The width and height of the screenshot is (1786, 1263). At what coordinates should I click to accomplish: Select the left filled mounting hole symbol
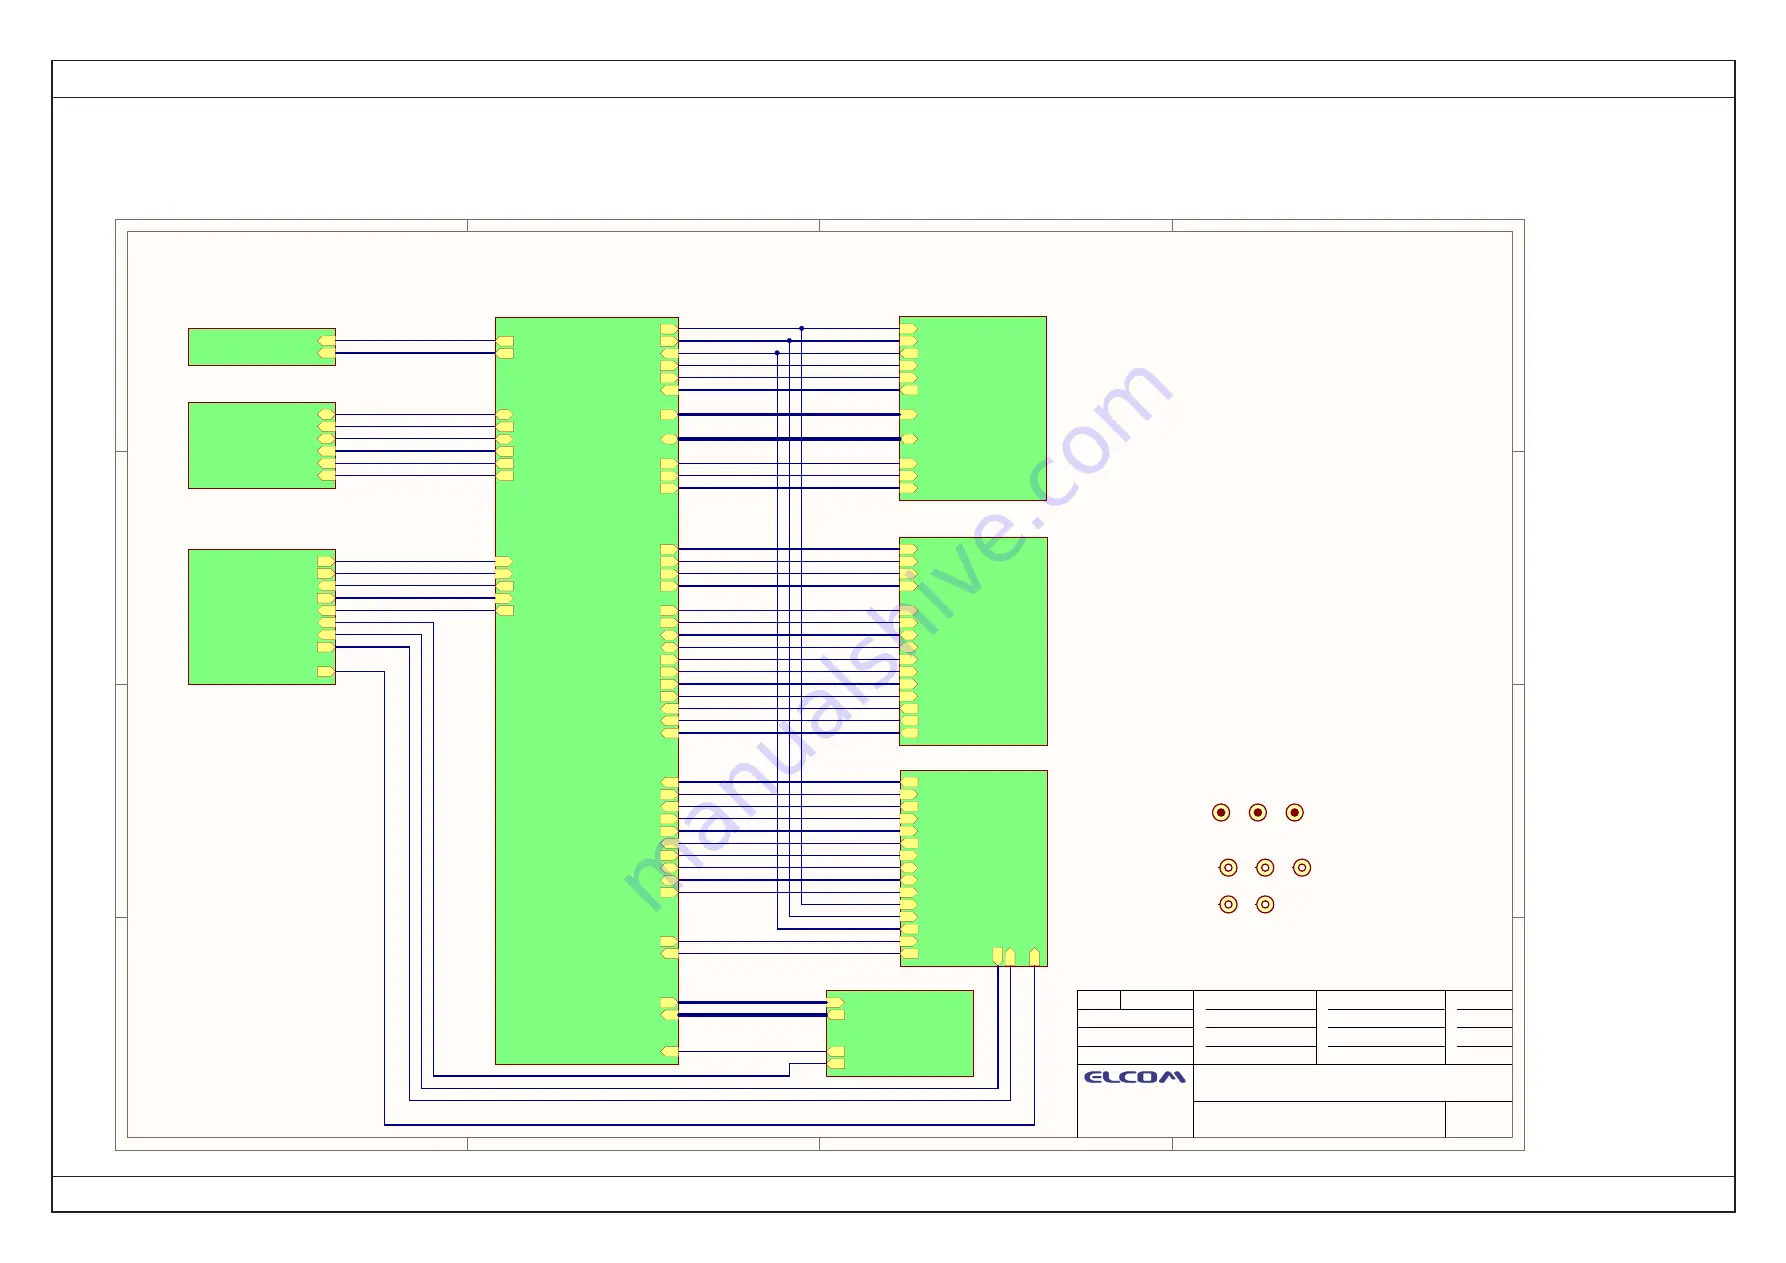click(1221, 813)
